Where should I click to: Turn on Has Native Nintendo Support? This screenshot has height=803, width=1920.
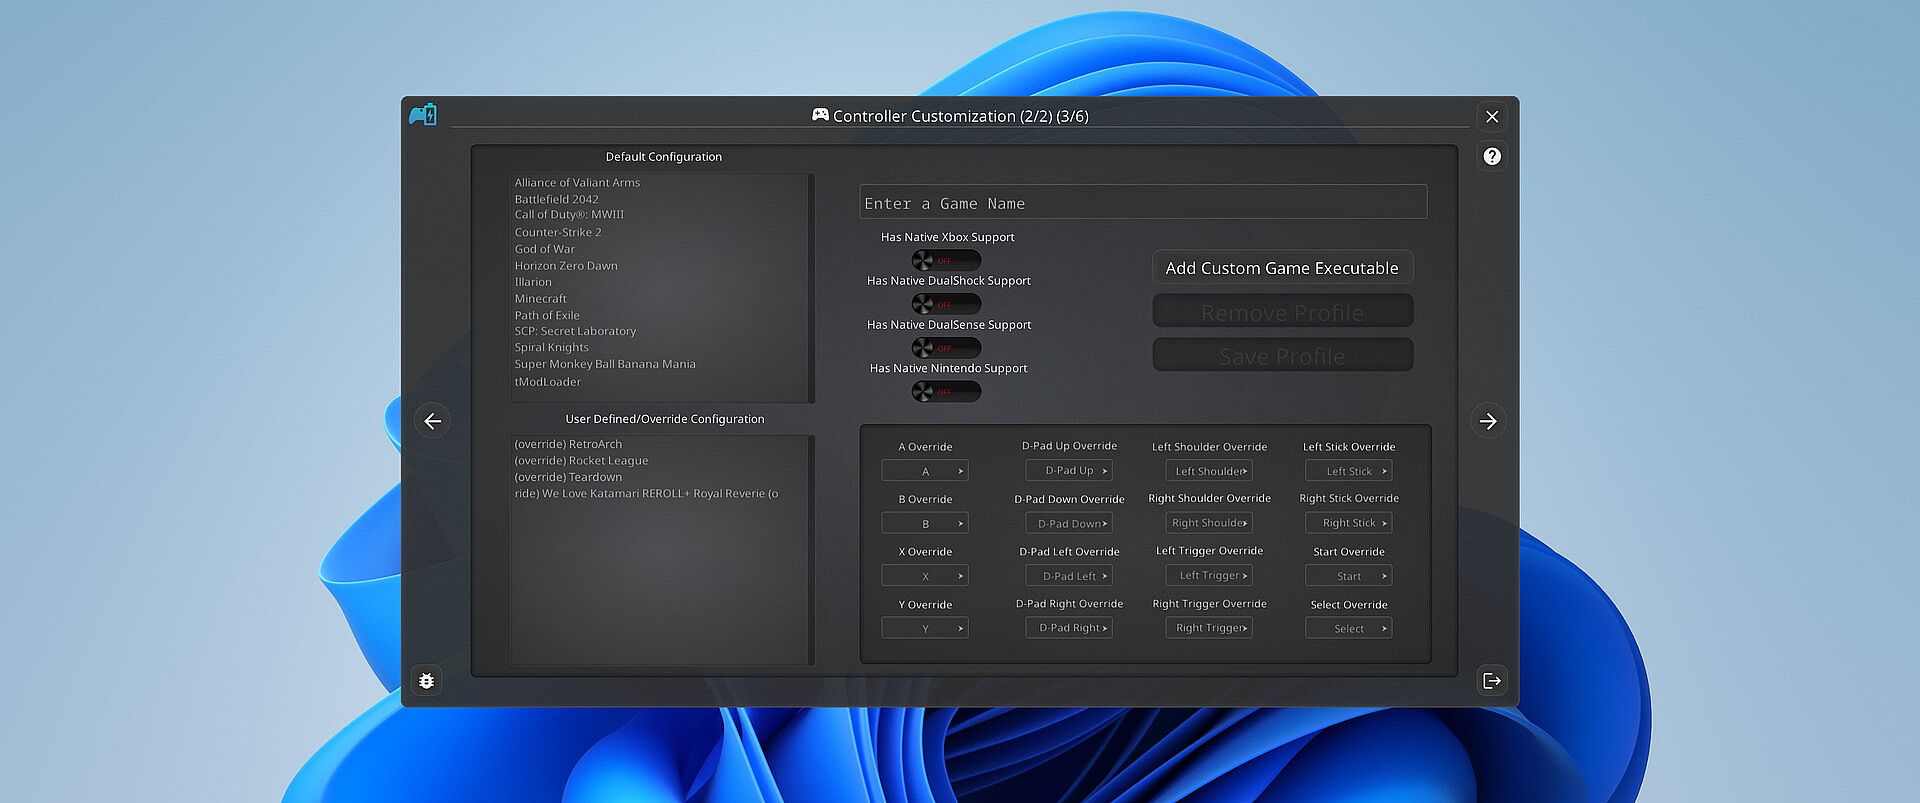pyautogui.click(x=945, y=392)
